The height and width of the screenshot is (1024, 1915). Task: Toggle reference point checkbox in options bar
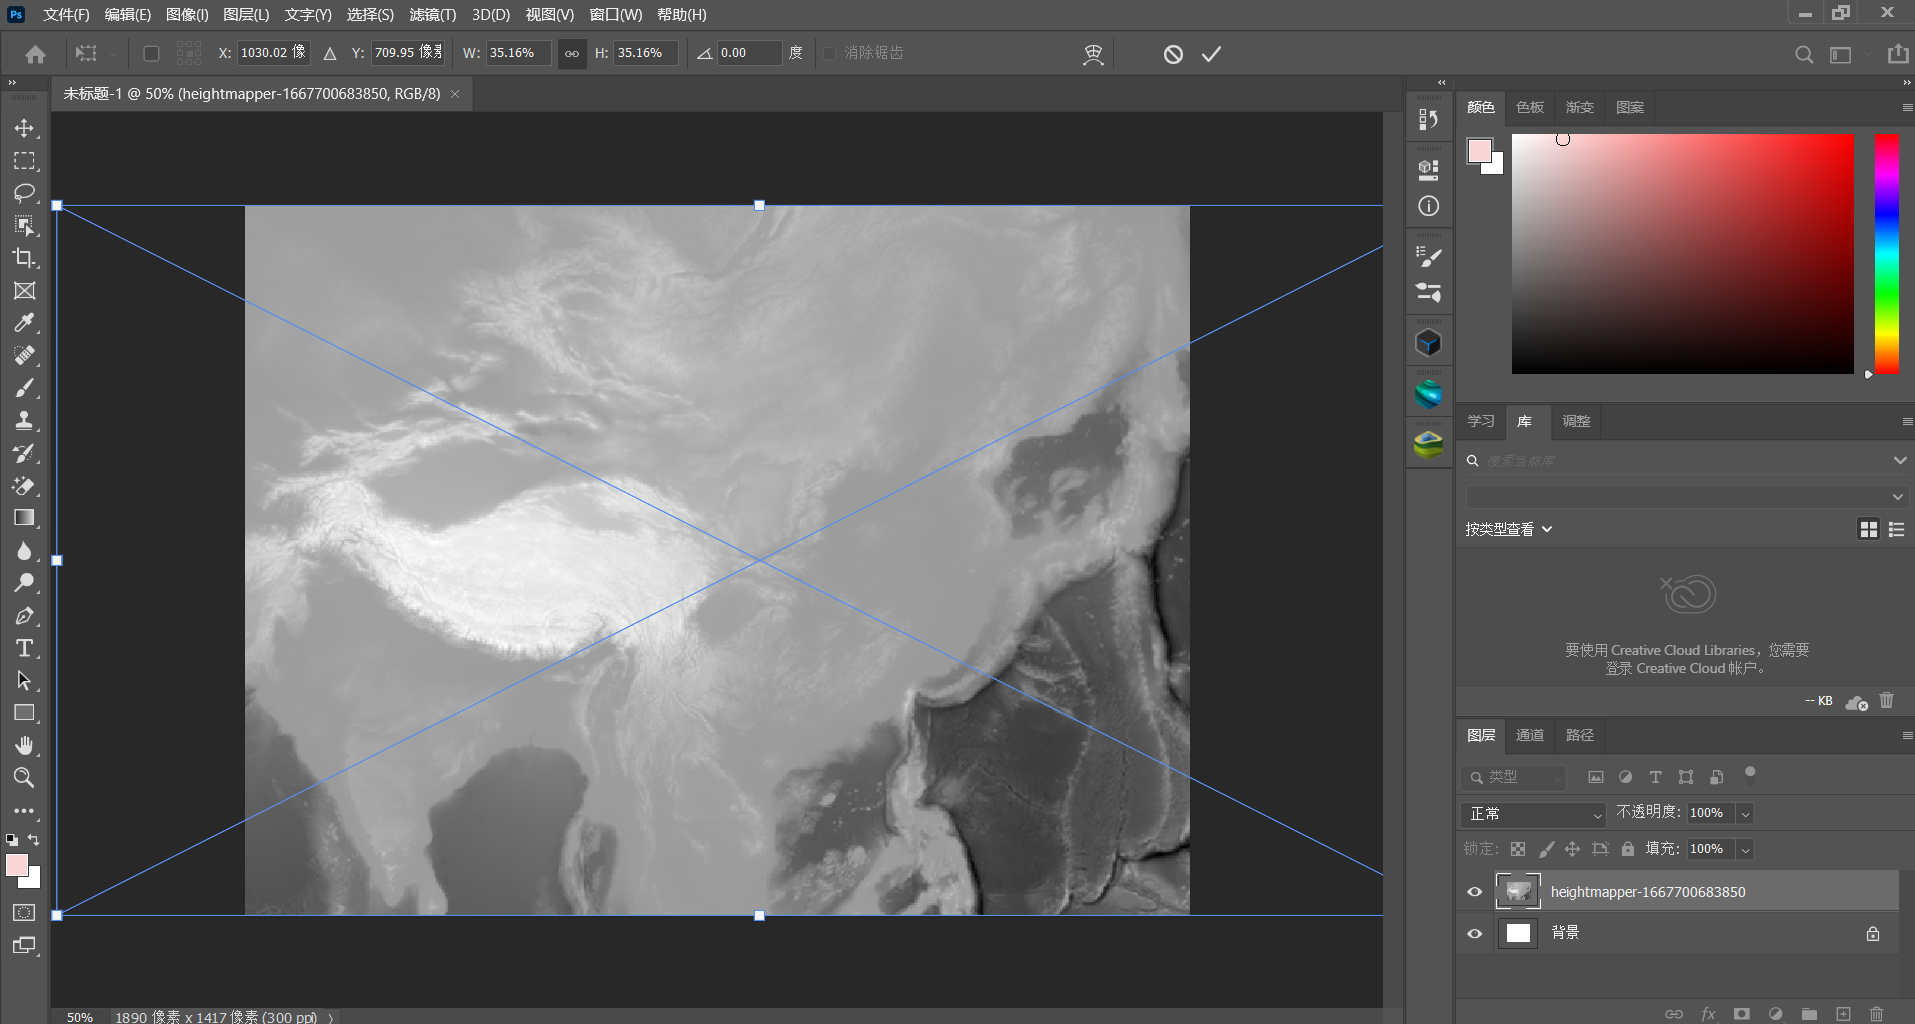pos(151,54)
